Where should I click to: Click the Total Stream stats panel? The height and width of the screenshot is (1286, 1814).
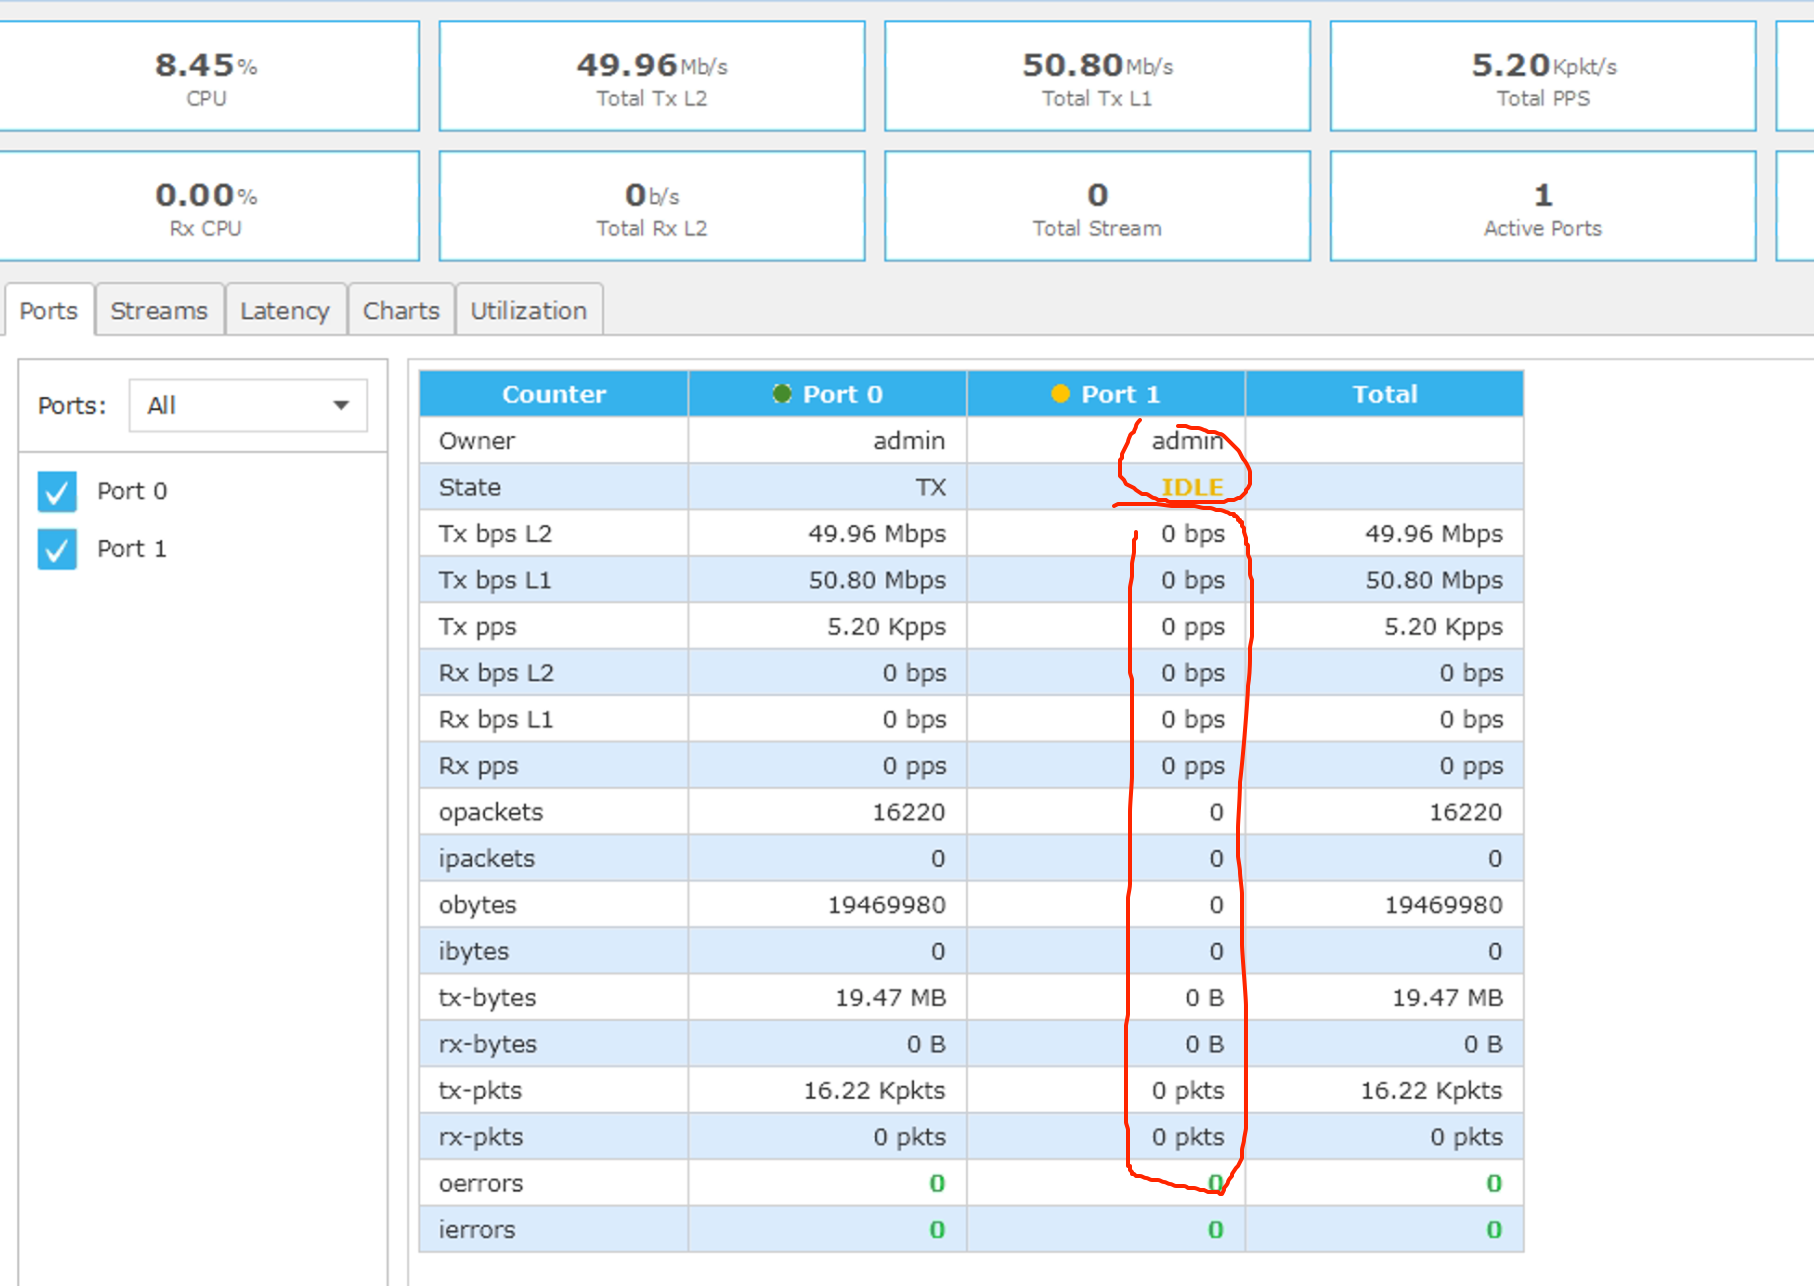pyautogui.click(x=1097, y=206)
